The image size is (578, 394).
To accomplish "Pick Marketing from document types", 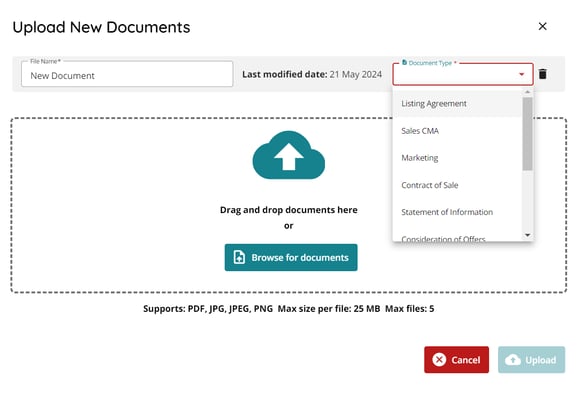I will [x=457, y=158].
